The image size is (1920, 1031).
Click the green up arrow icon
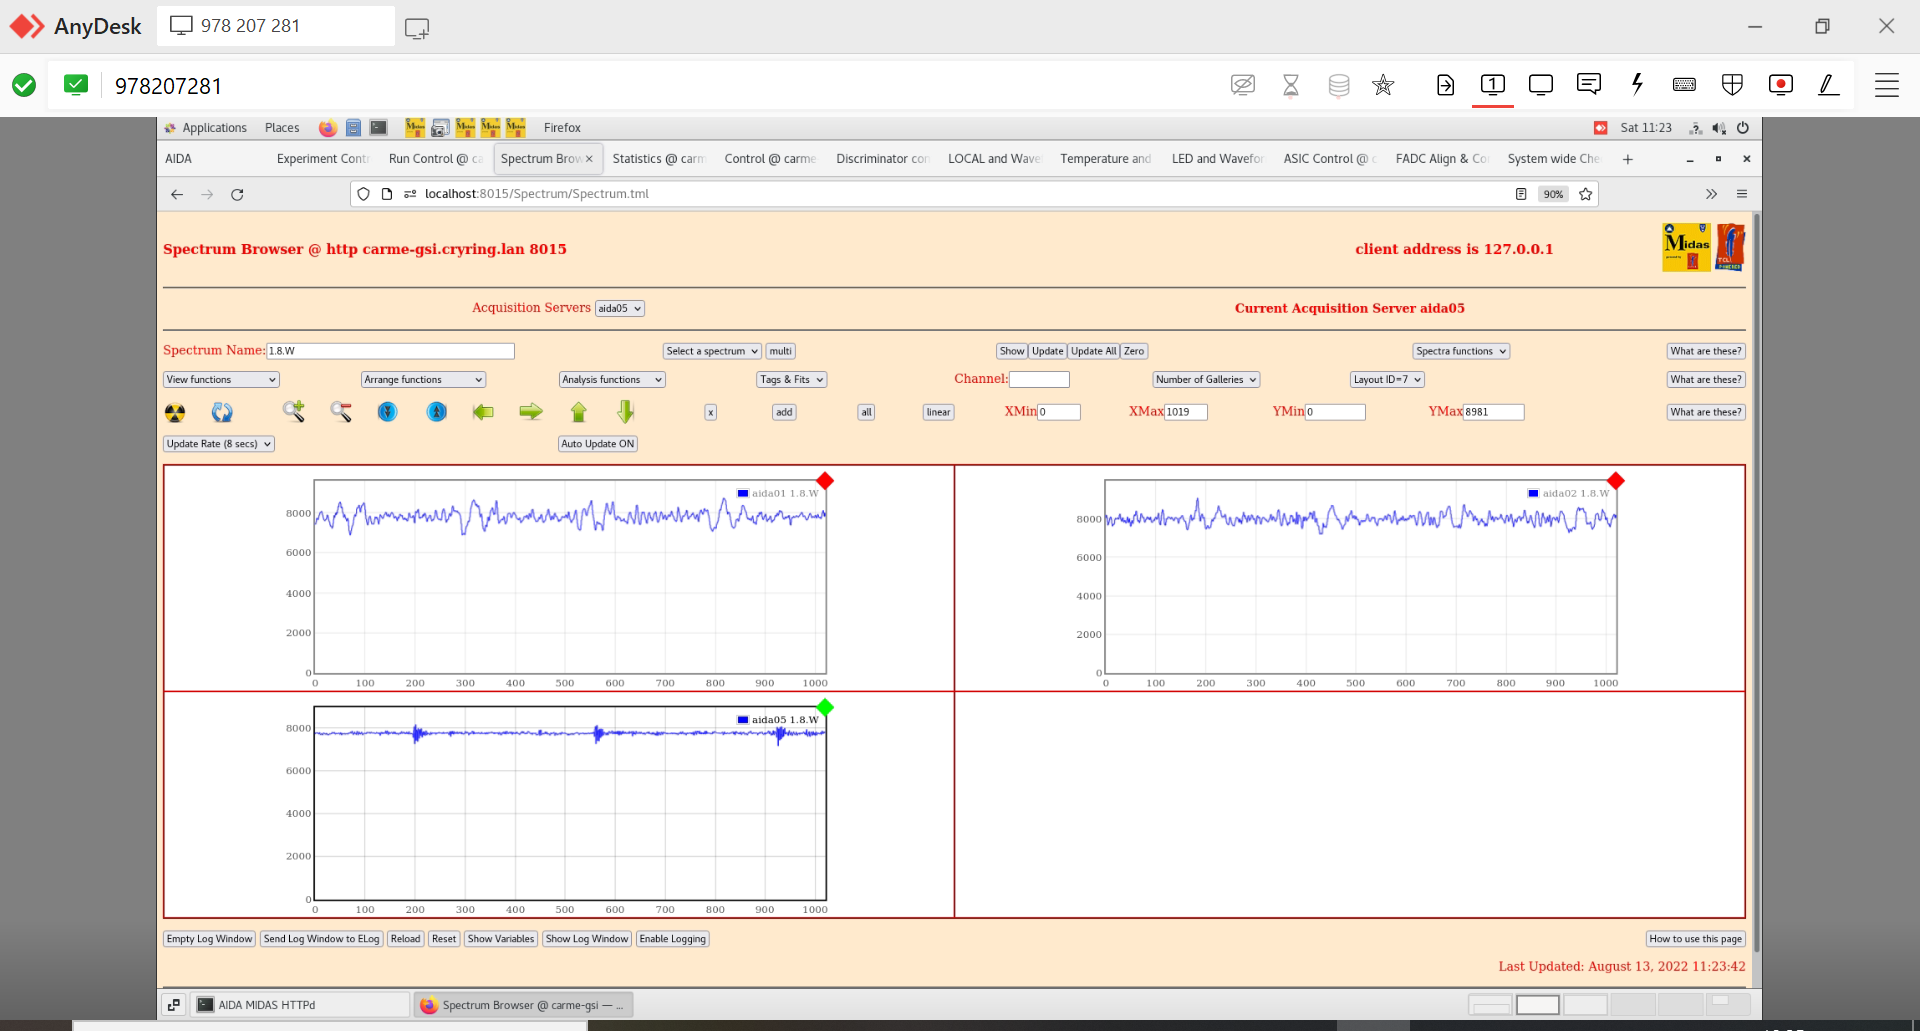point(578,412)
